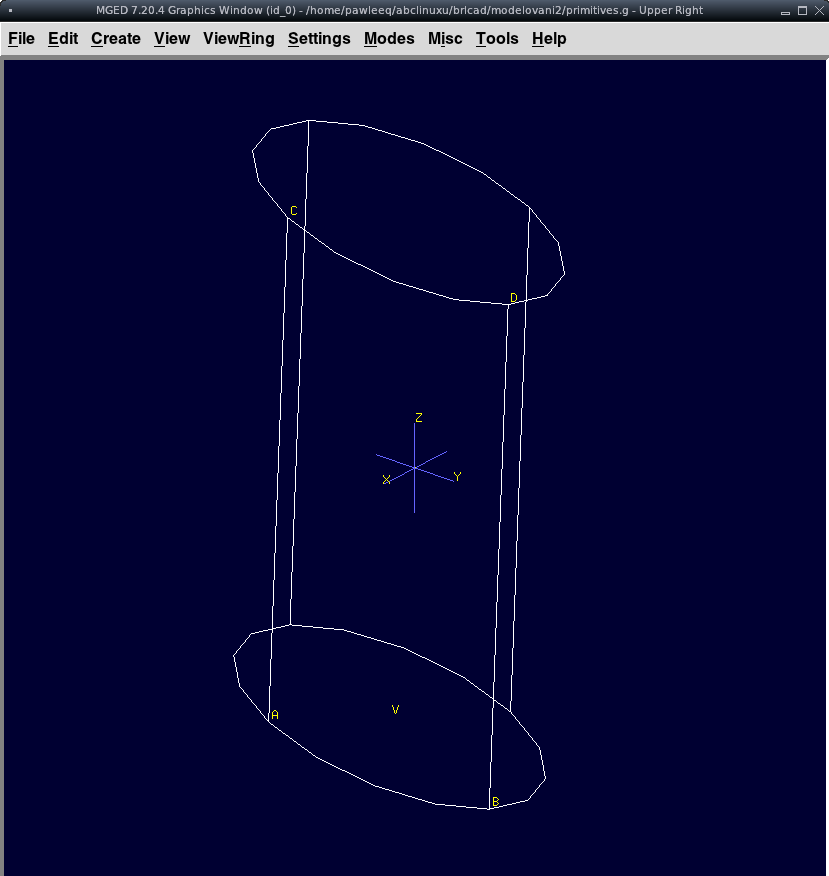Maximize the MGED Graphics Window
829x876 pixels.
[802, 10]
